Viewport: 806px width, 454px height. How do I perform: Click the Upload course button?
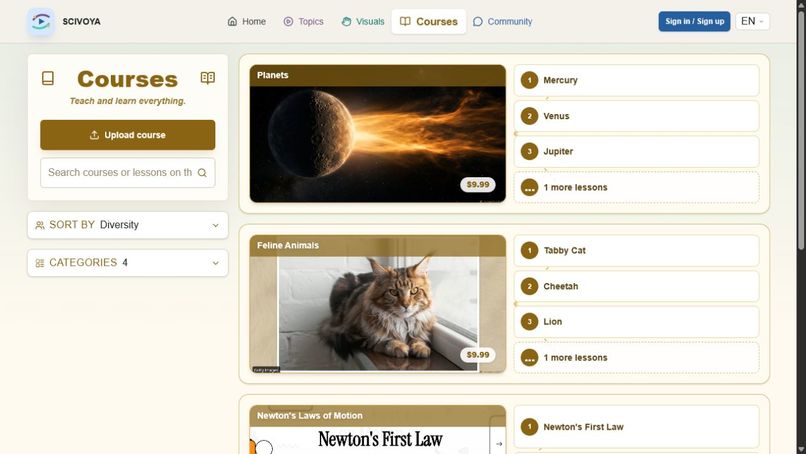127,135
